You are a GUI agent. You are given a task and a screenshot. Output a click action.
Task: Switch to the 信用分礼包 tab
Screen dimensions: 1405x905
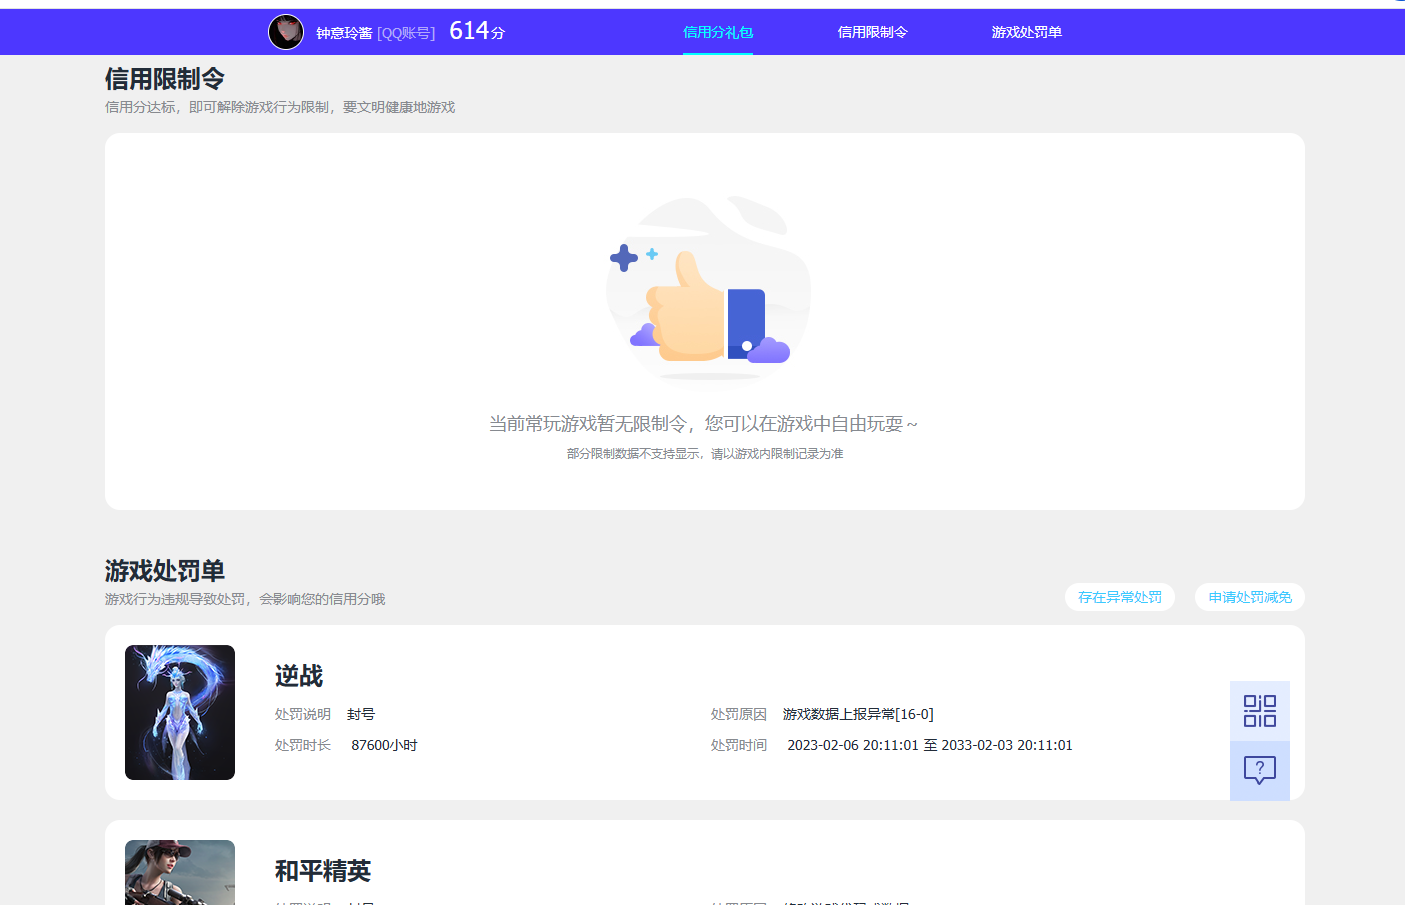(718, 31)
